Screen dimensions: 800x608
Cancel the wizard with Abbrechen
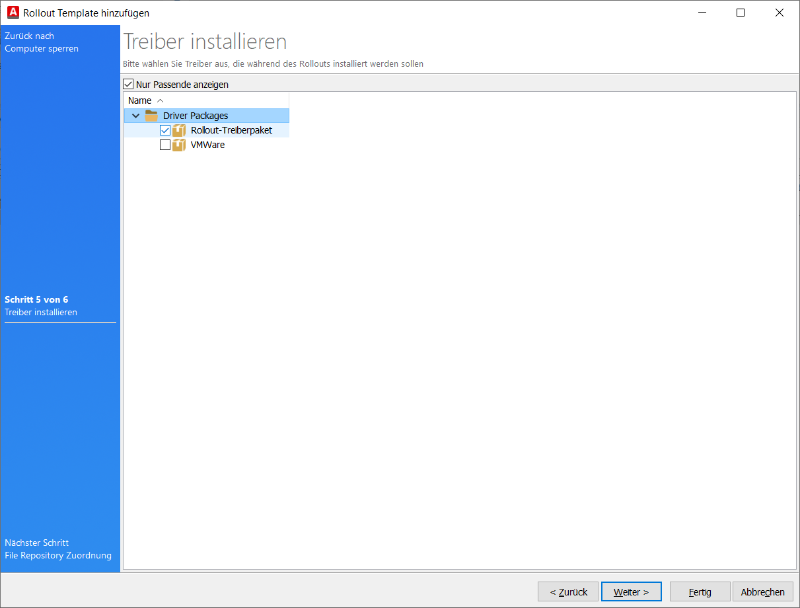coord(763,592)
